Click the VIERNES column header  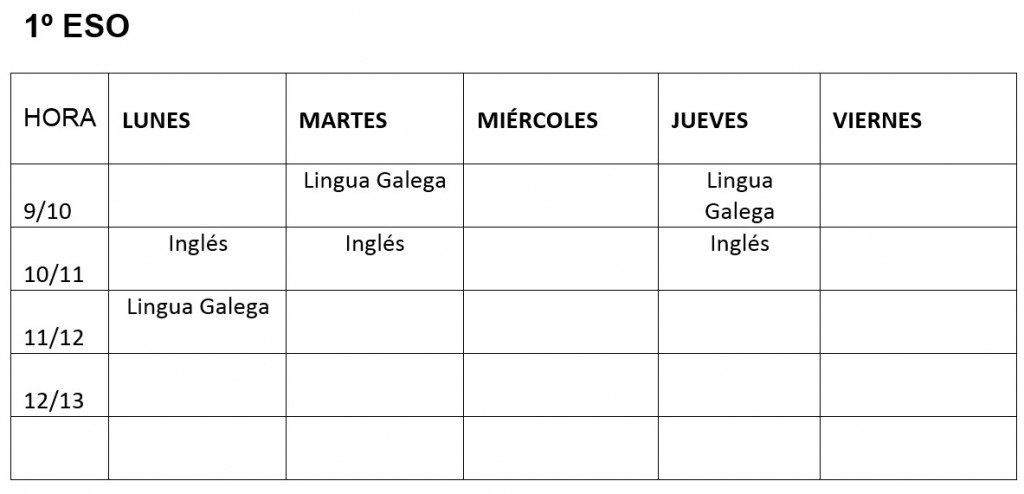(877, 121)
